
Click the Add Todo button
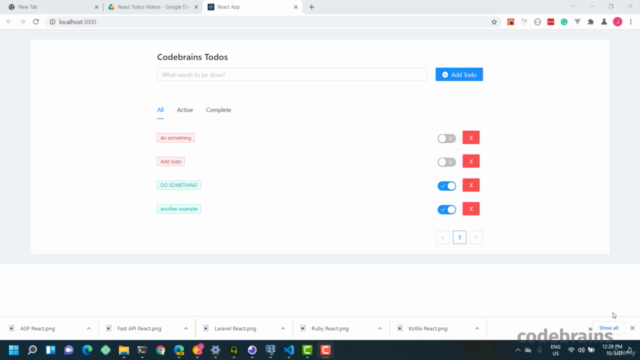click(459, 75)
